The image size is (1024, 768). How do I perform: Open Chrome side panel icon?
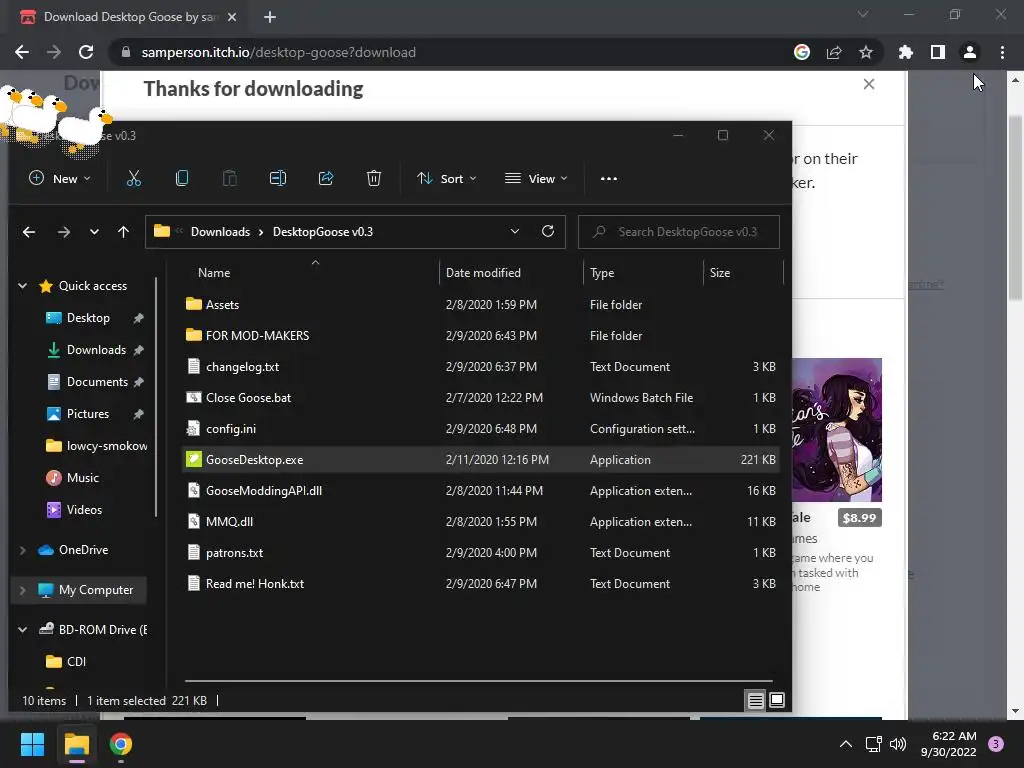tap(938, 52)
